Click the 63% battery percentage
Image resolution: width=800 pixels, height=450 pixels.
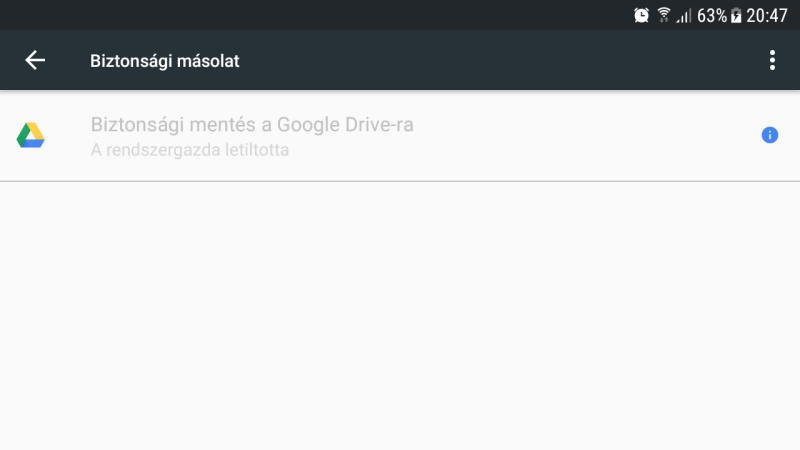point(712,15)
